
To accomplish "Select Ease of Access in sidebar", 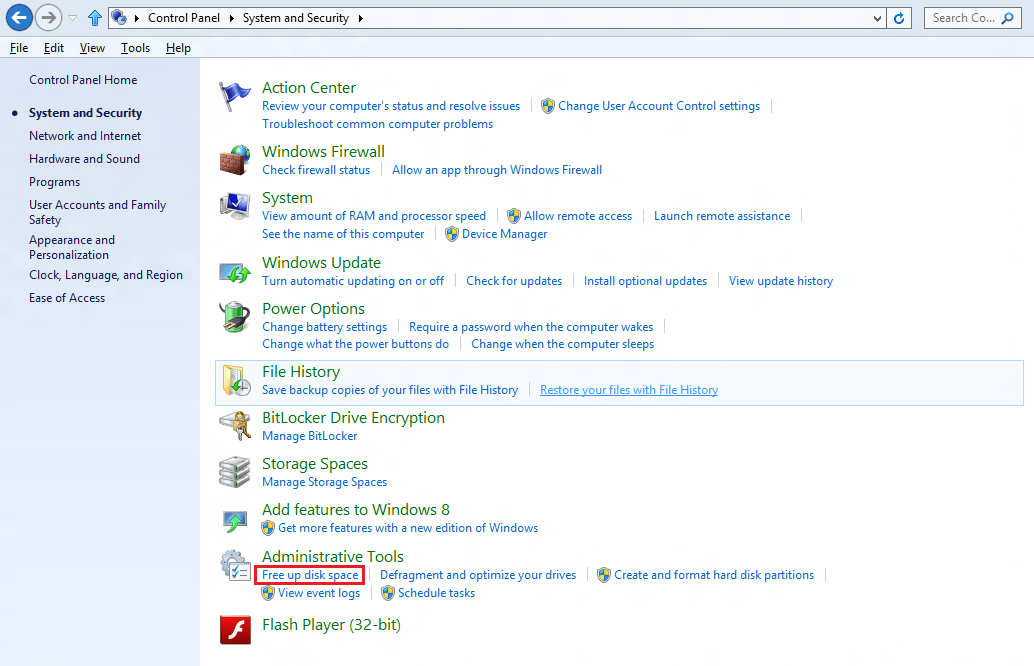I will click(67, 298).
